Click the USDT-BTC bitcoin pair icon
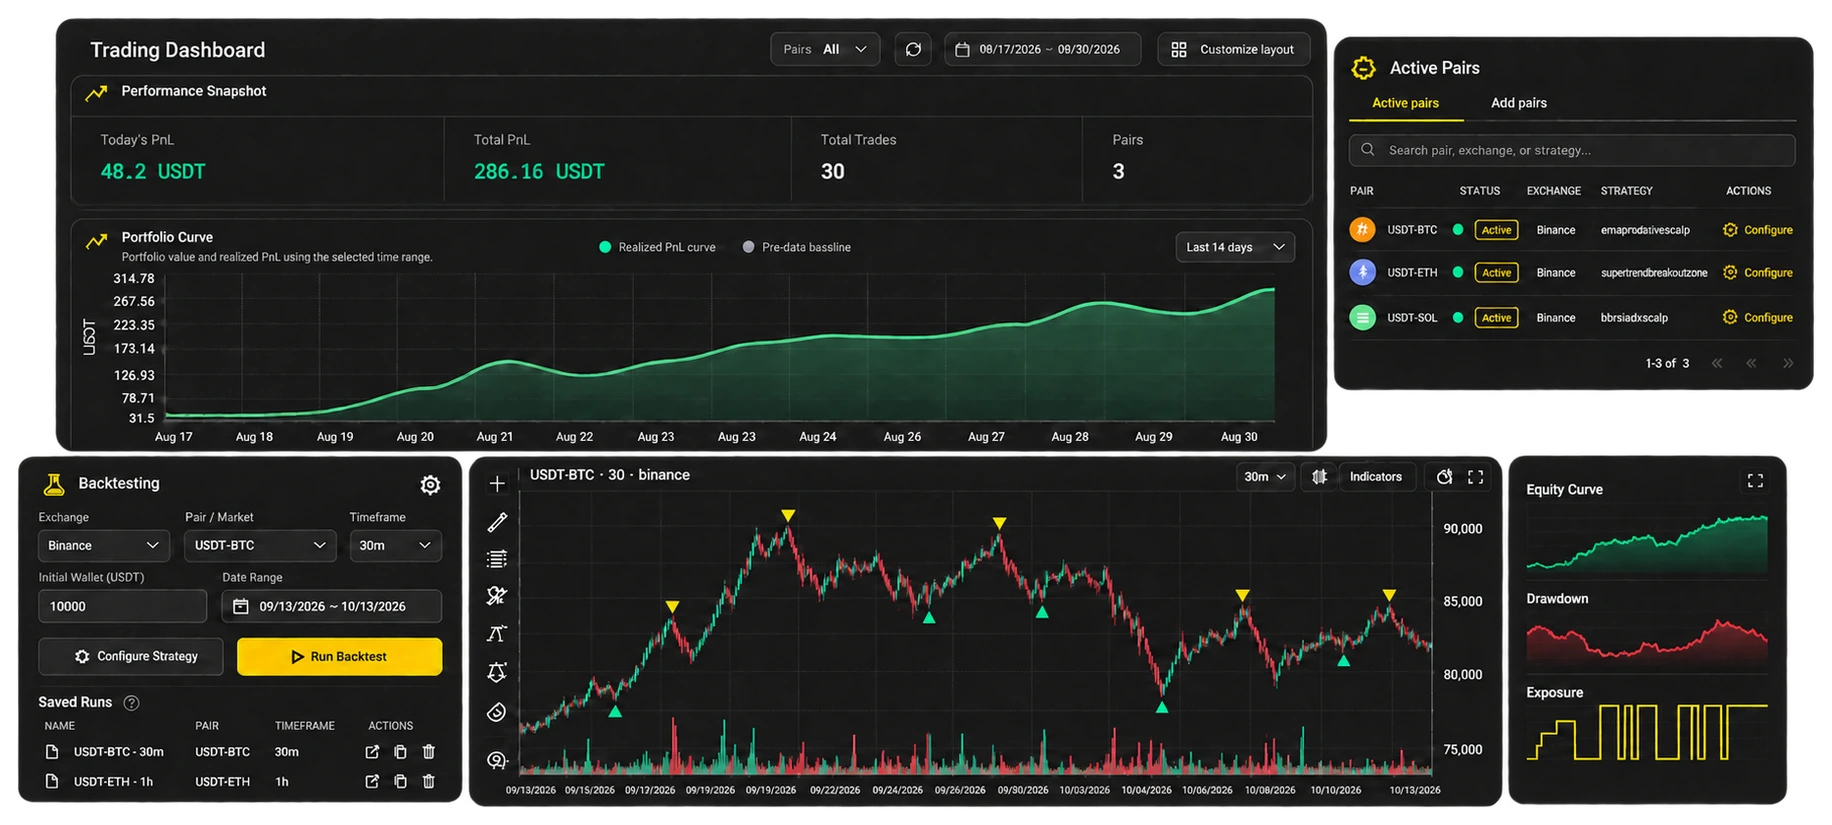 (1362, 230)
